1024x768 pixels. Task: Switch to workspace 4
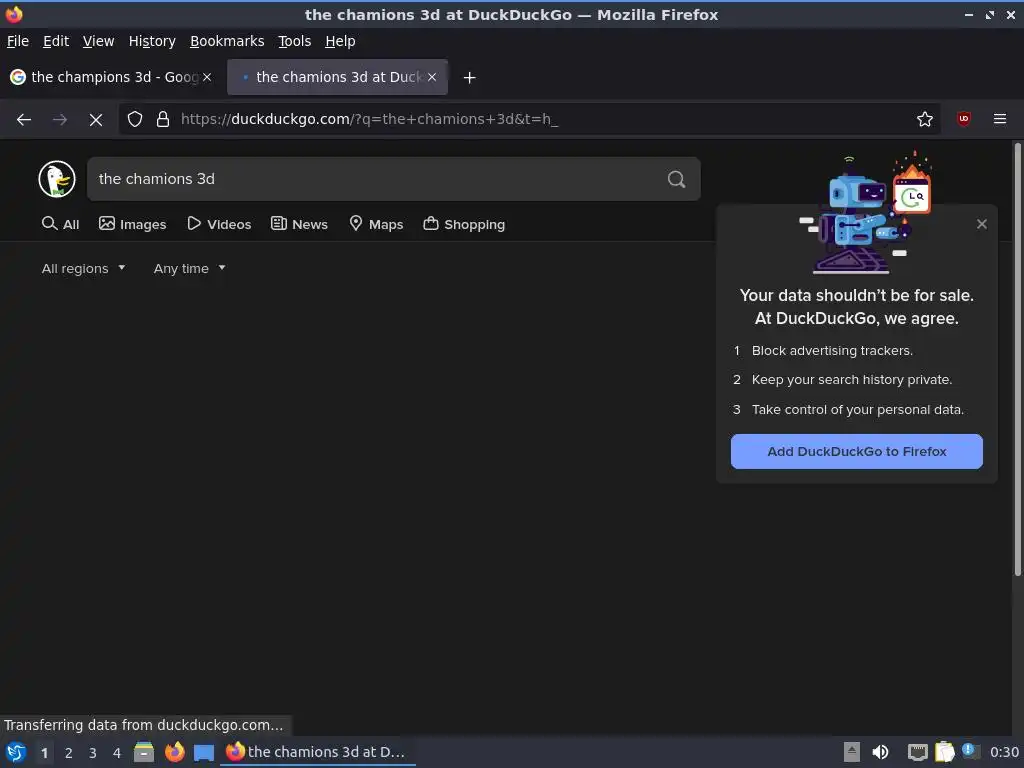117,753
